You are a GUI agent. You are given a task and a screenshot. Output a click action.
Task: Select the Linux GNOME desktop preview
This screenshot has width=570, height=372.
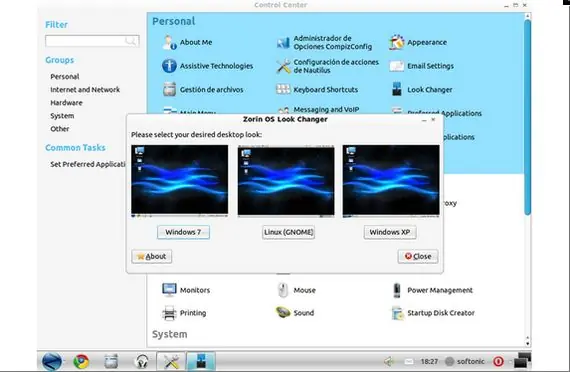click(x=286, y=181)
